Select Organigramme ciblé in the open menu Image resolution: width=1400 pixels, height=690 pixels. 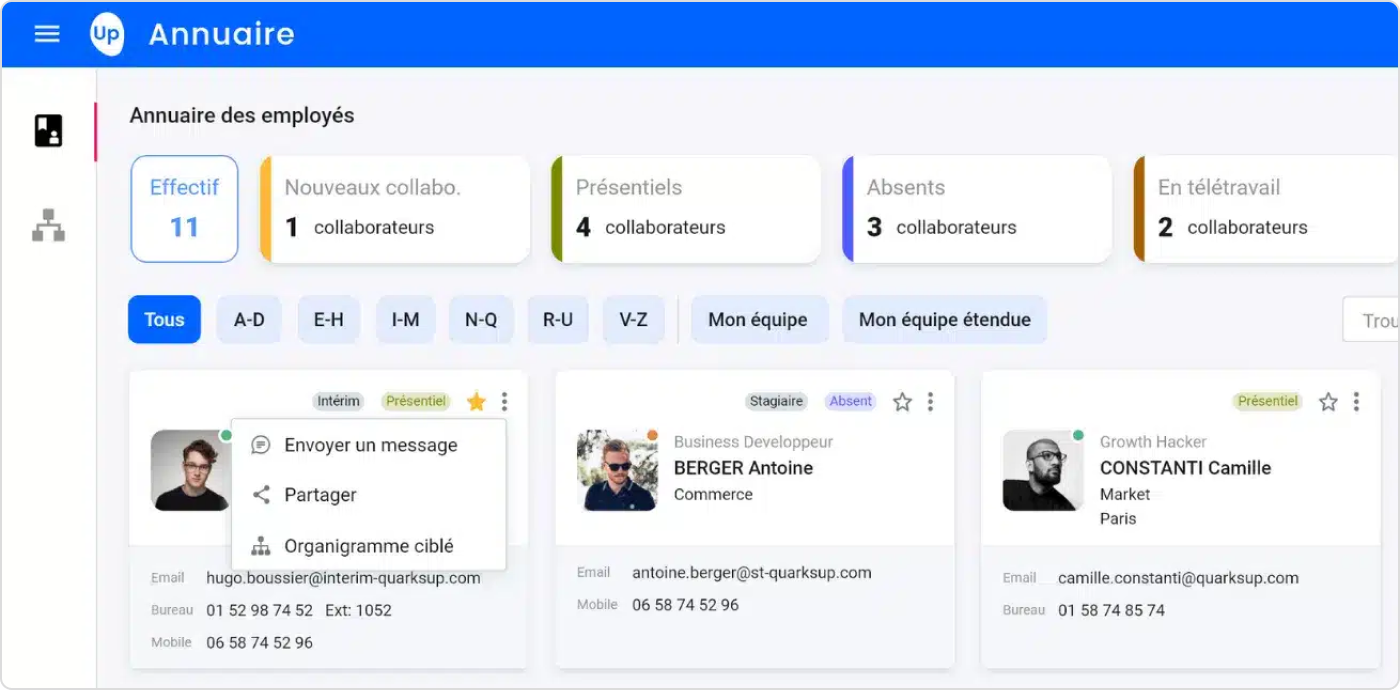tap(368, 546)
